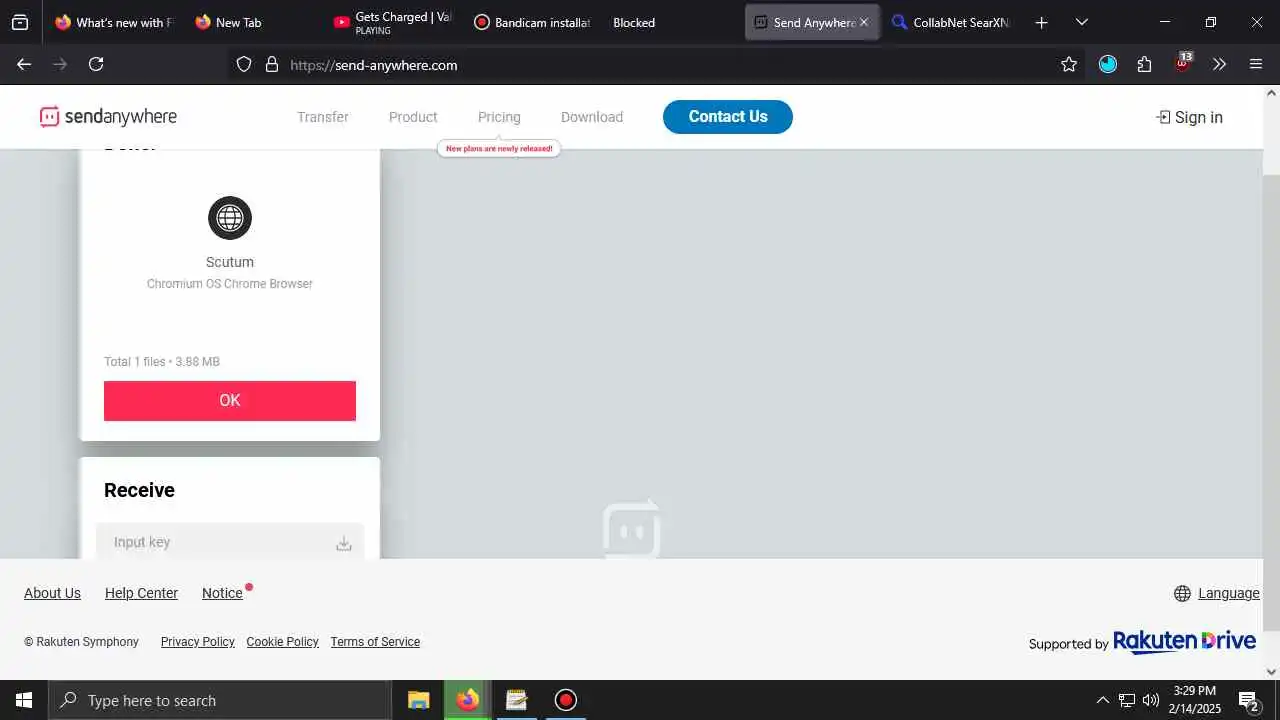Open the Transfer menu item

click(x=323, y=117)
